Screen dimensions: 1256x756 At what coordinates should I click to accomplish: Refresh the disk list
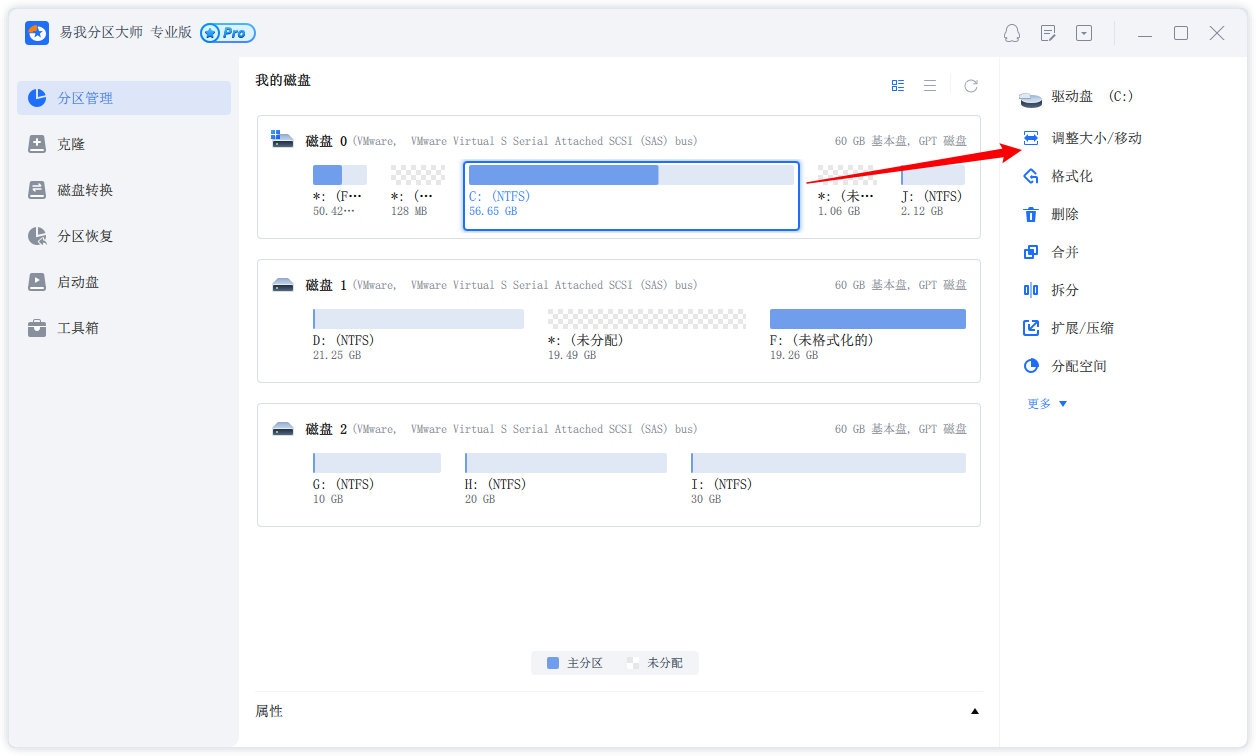[x=970, y=86]
